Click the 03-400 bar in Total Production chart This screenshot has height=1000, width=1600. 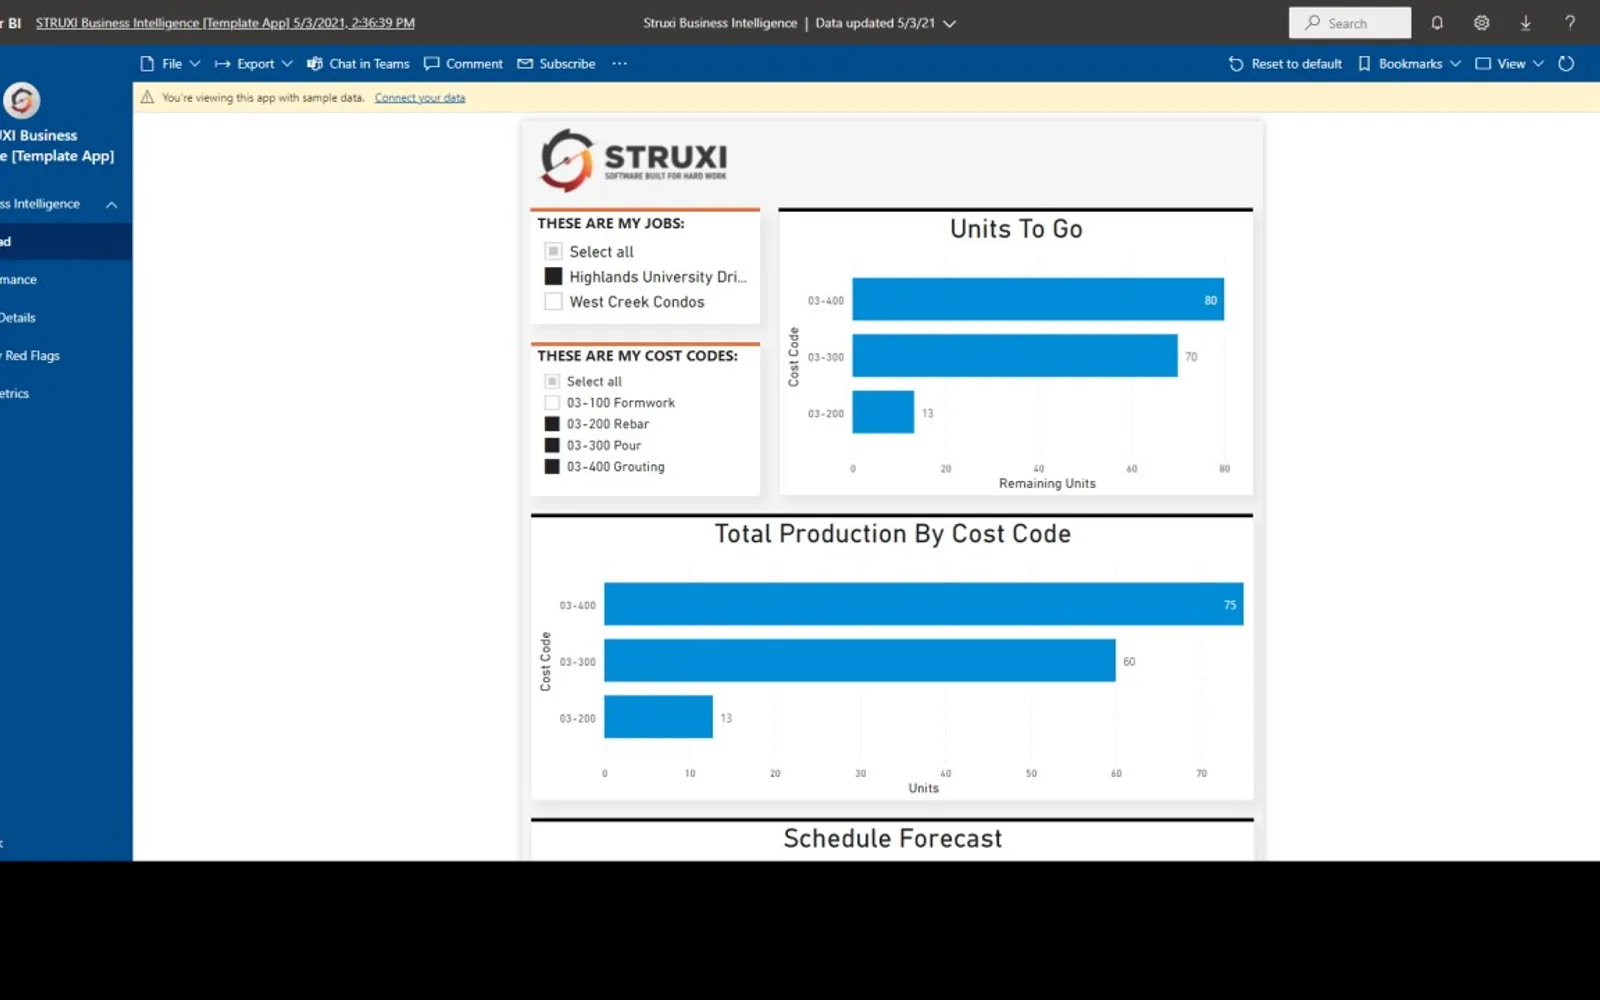click(924, 604)
